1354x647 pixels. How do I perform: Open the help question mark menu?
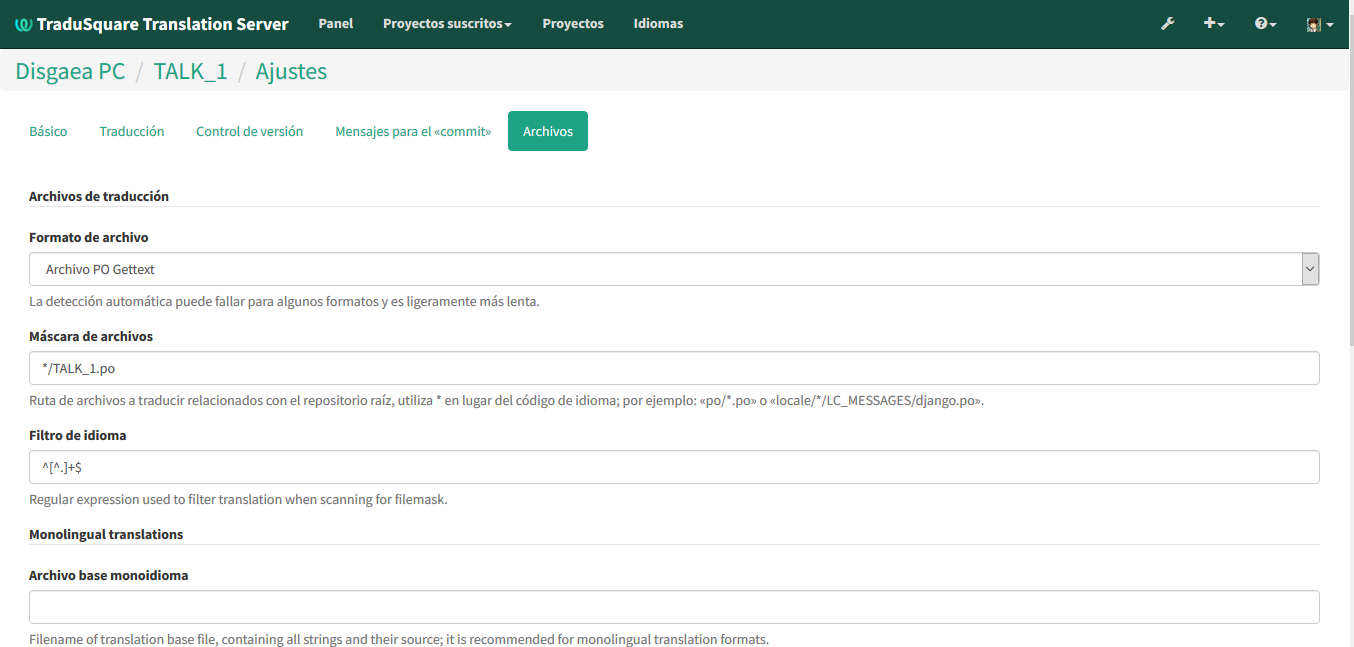1265,24
